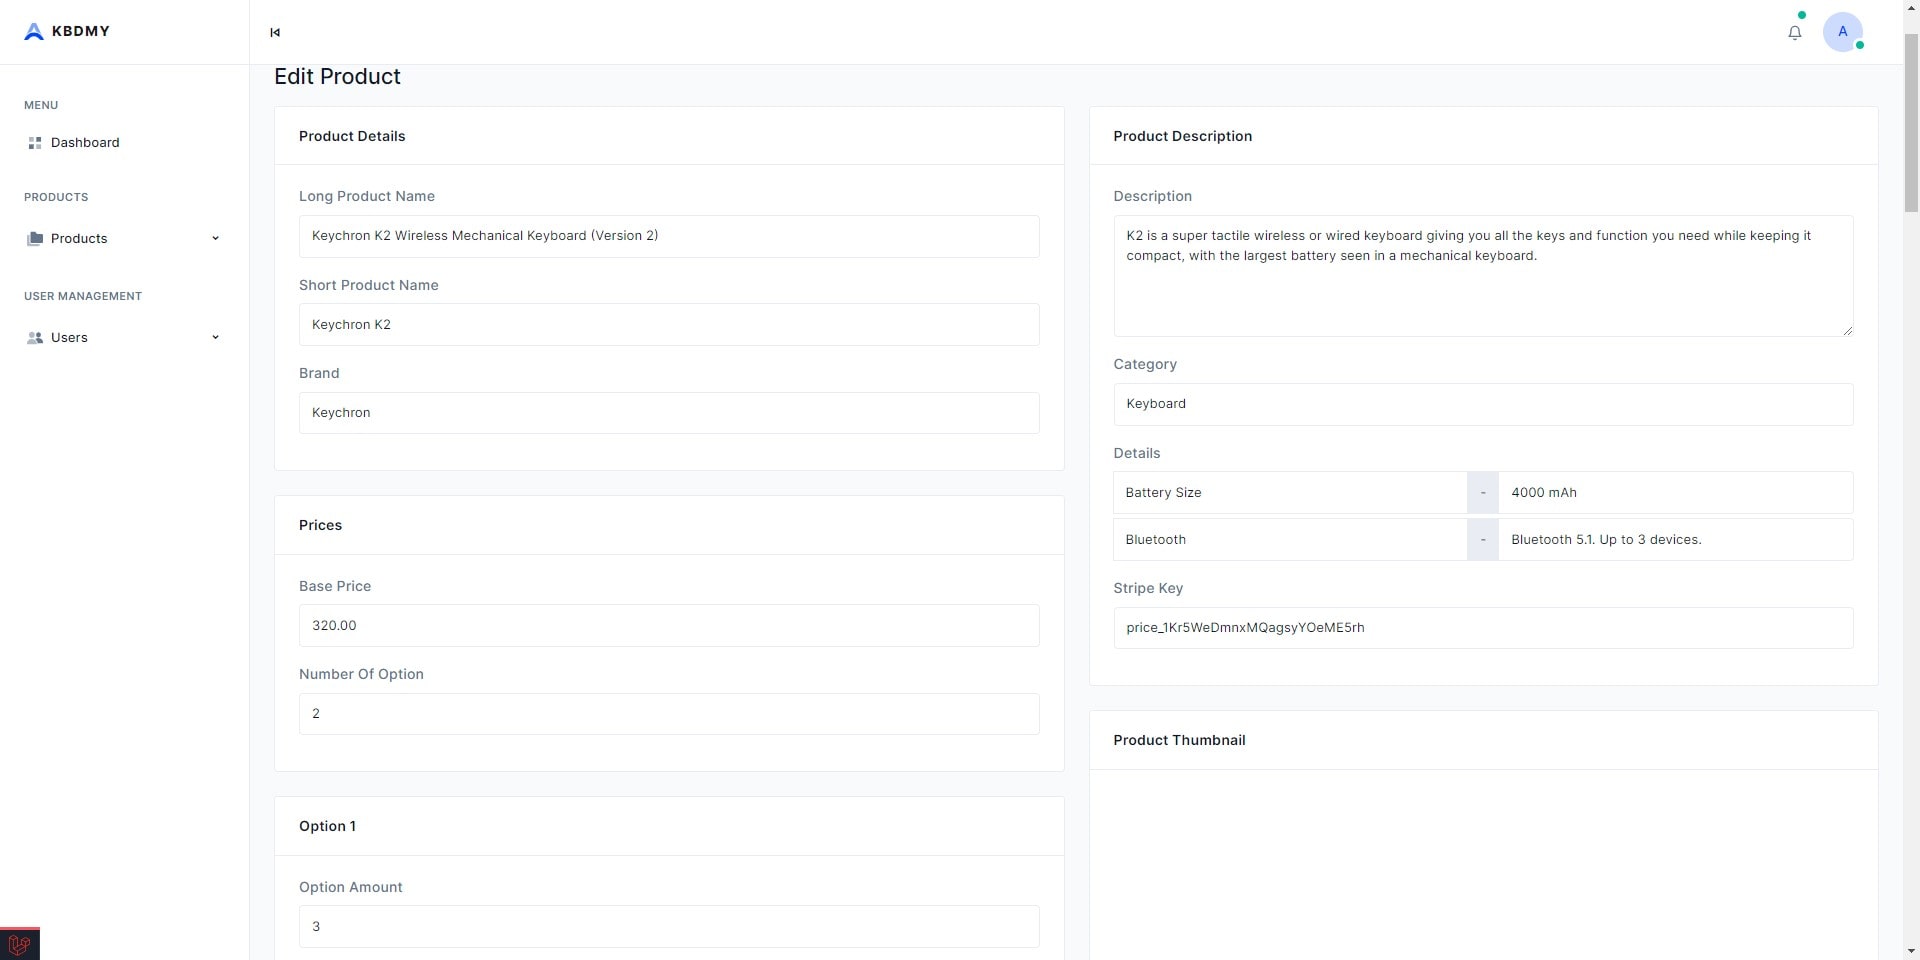1920x960 pixels.
Task: Edit the Battery Size detail name
Action: (1290, 493)
